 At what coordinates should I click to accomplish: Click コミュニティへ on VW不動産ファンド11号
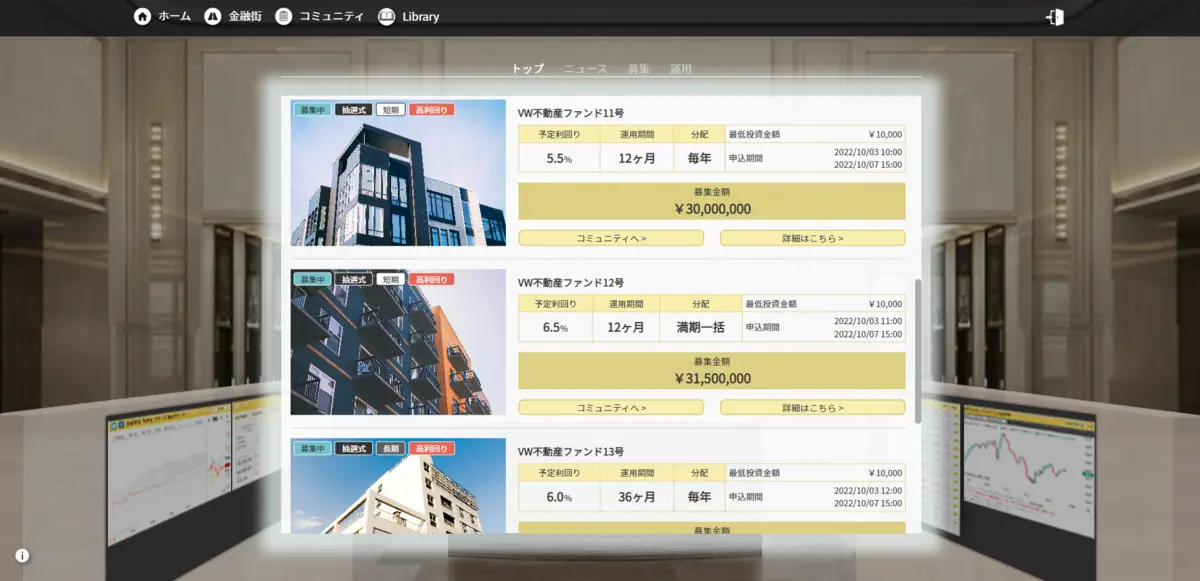click(x=610, y=238)
